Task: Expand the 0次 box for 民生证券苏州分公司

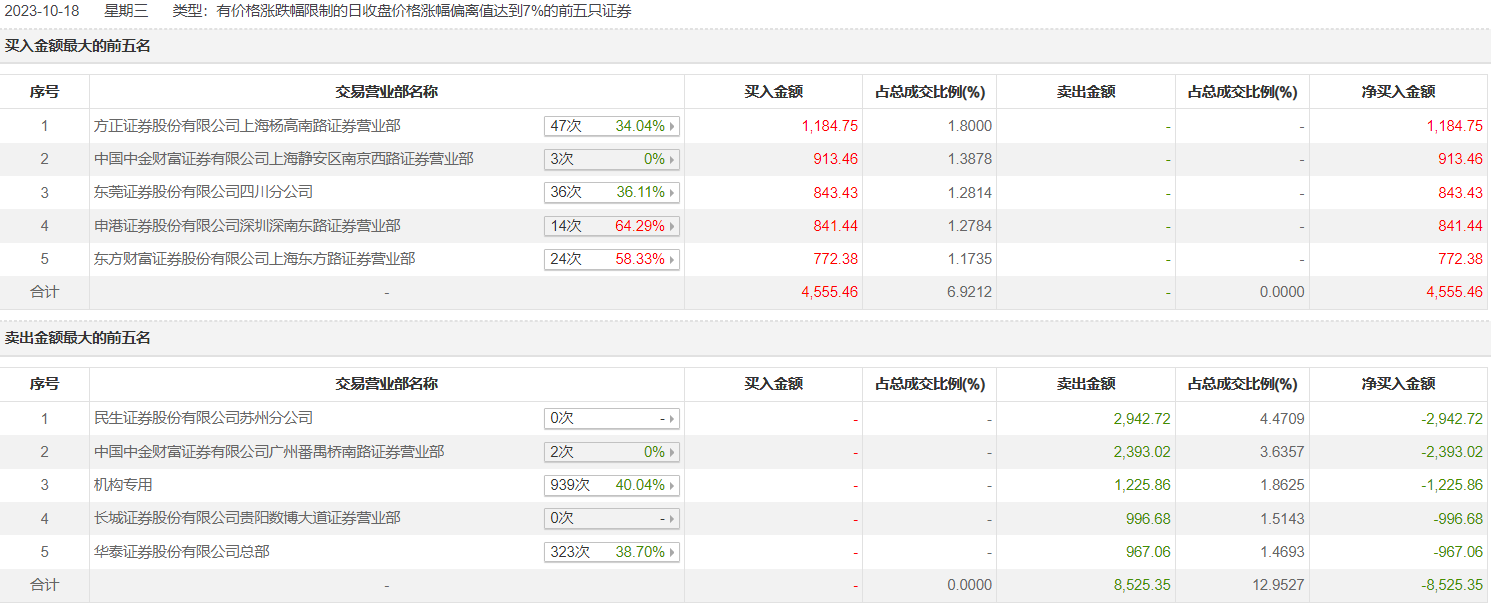Action: [611, 418]
